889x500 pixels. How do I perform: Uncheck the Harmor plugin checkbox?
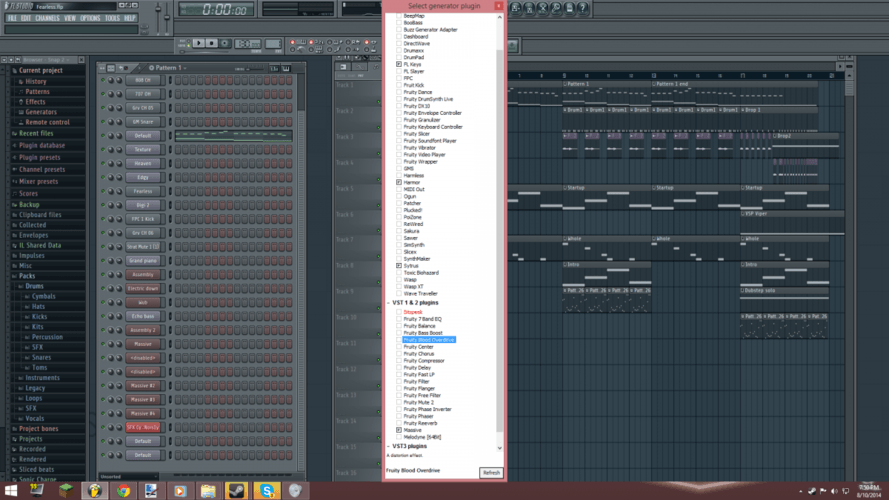(x=400, y=182)
